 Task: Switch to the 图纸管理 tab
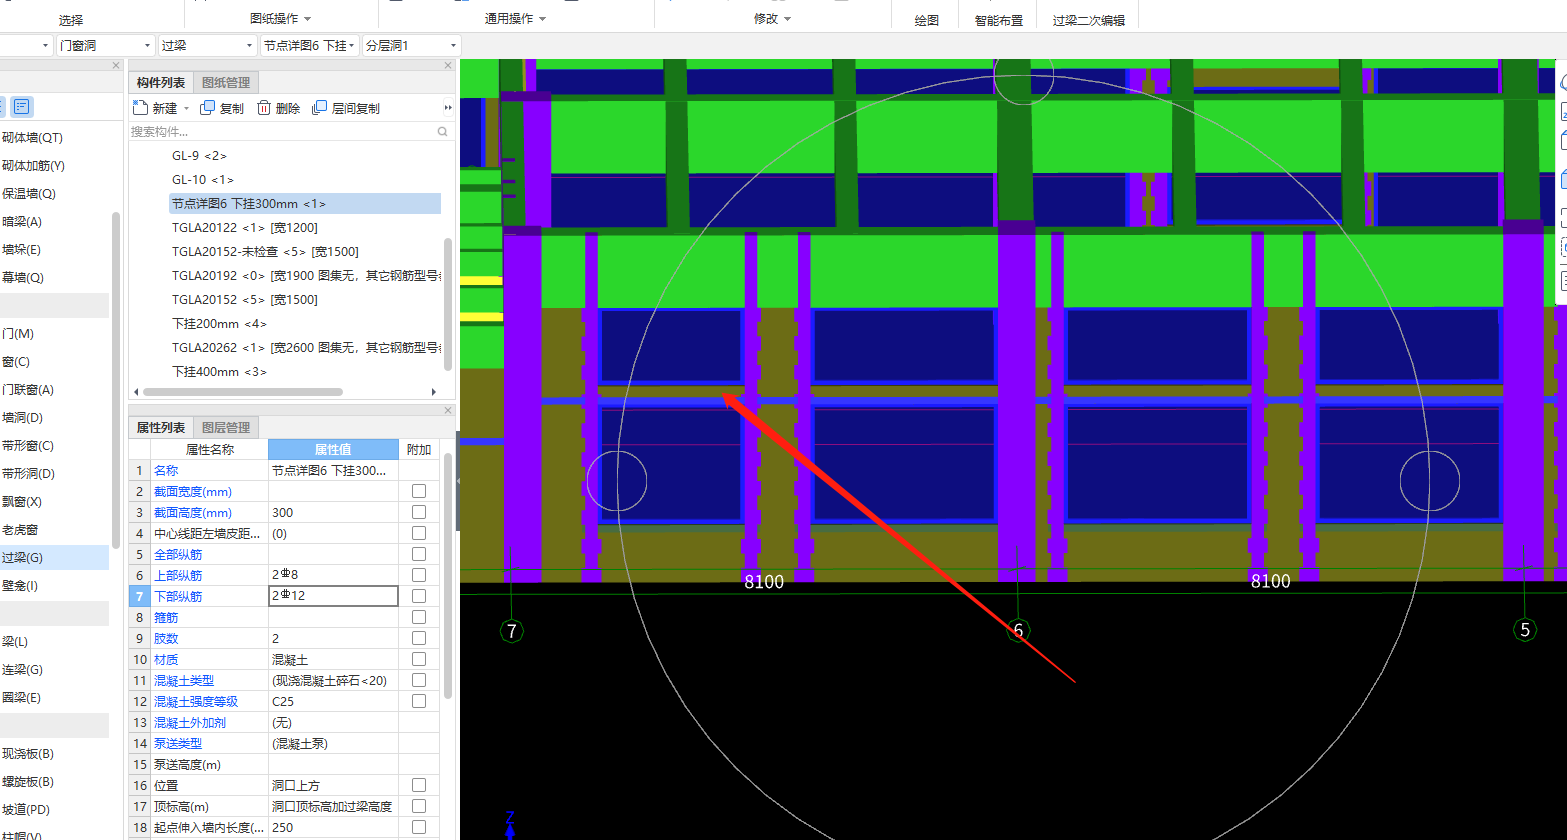(226, 82)
